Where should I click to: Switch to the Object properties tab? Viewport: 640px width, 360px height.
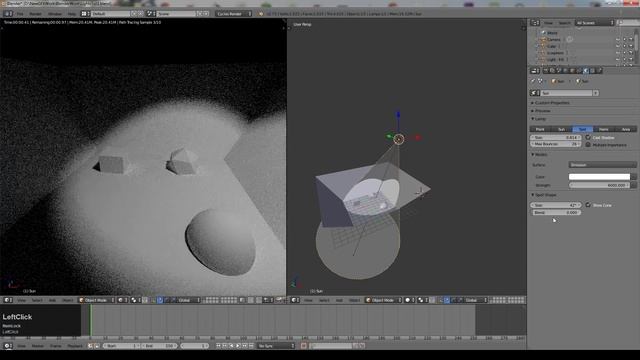click(572, 71)
